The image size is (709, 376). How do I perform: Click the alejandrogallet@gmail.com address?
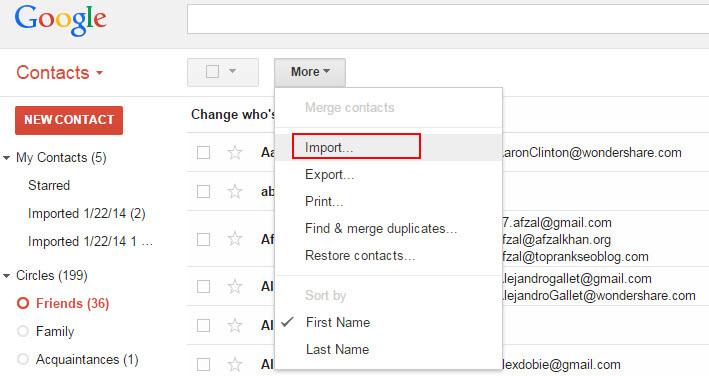pos(577,278)
